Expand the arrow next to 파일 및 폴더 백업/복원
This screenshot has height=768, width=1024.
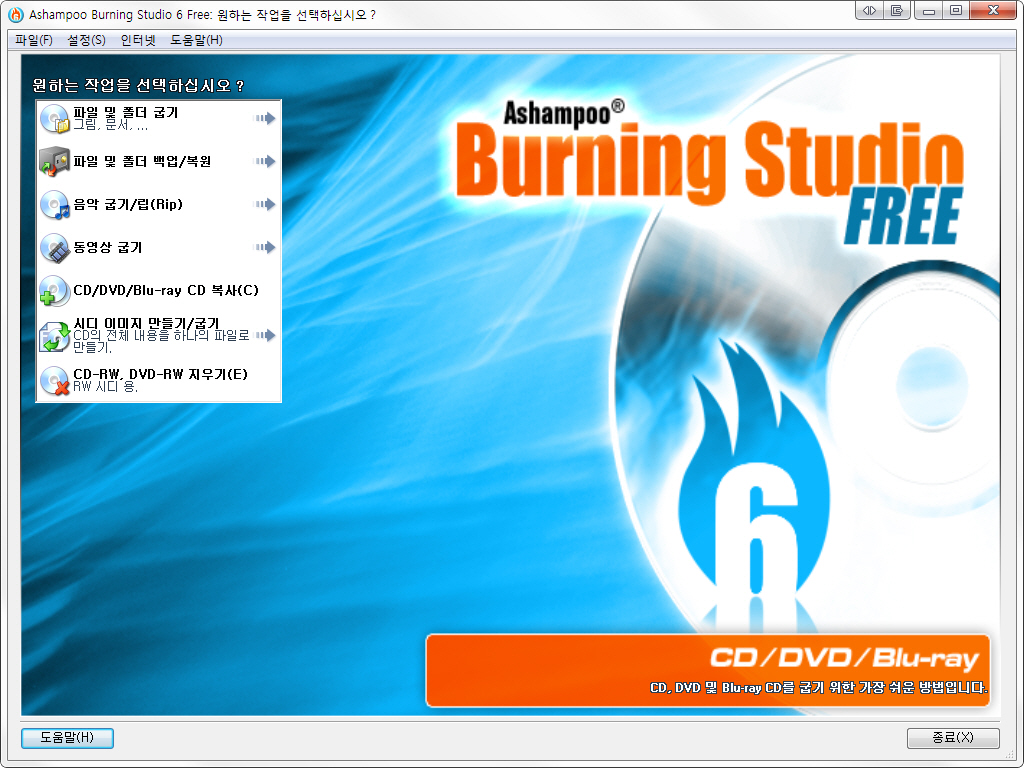tap(264, 161)
